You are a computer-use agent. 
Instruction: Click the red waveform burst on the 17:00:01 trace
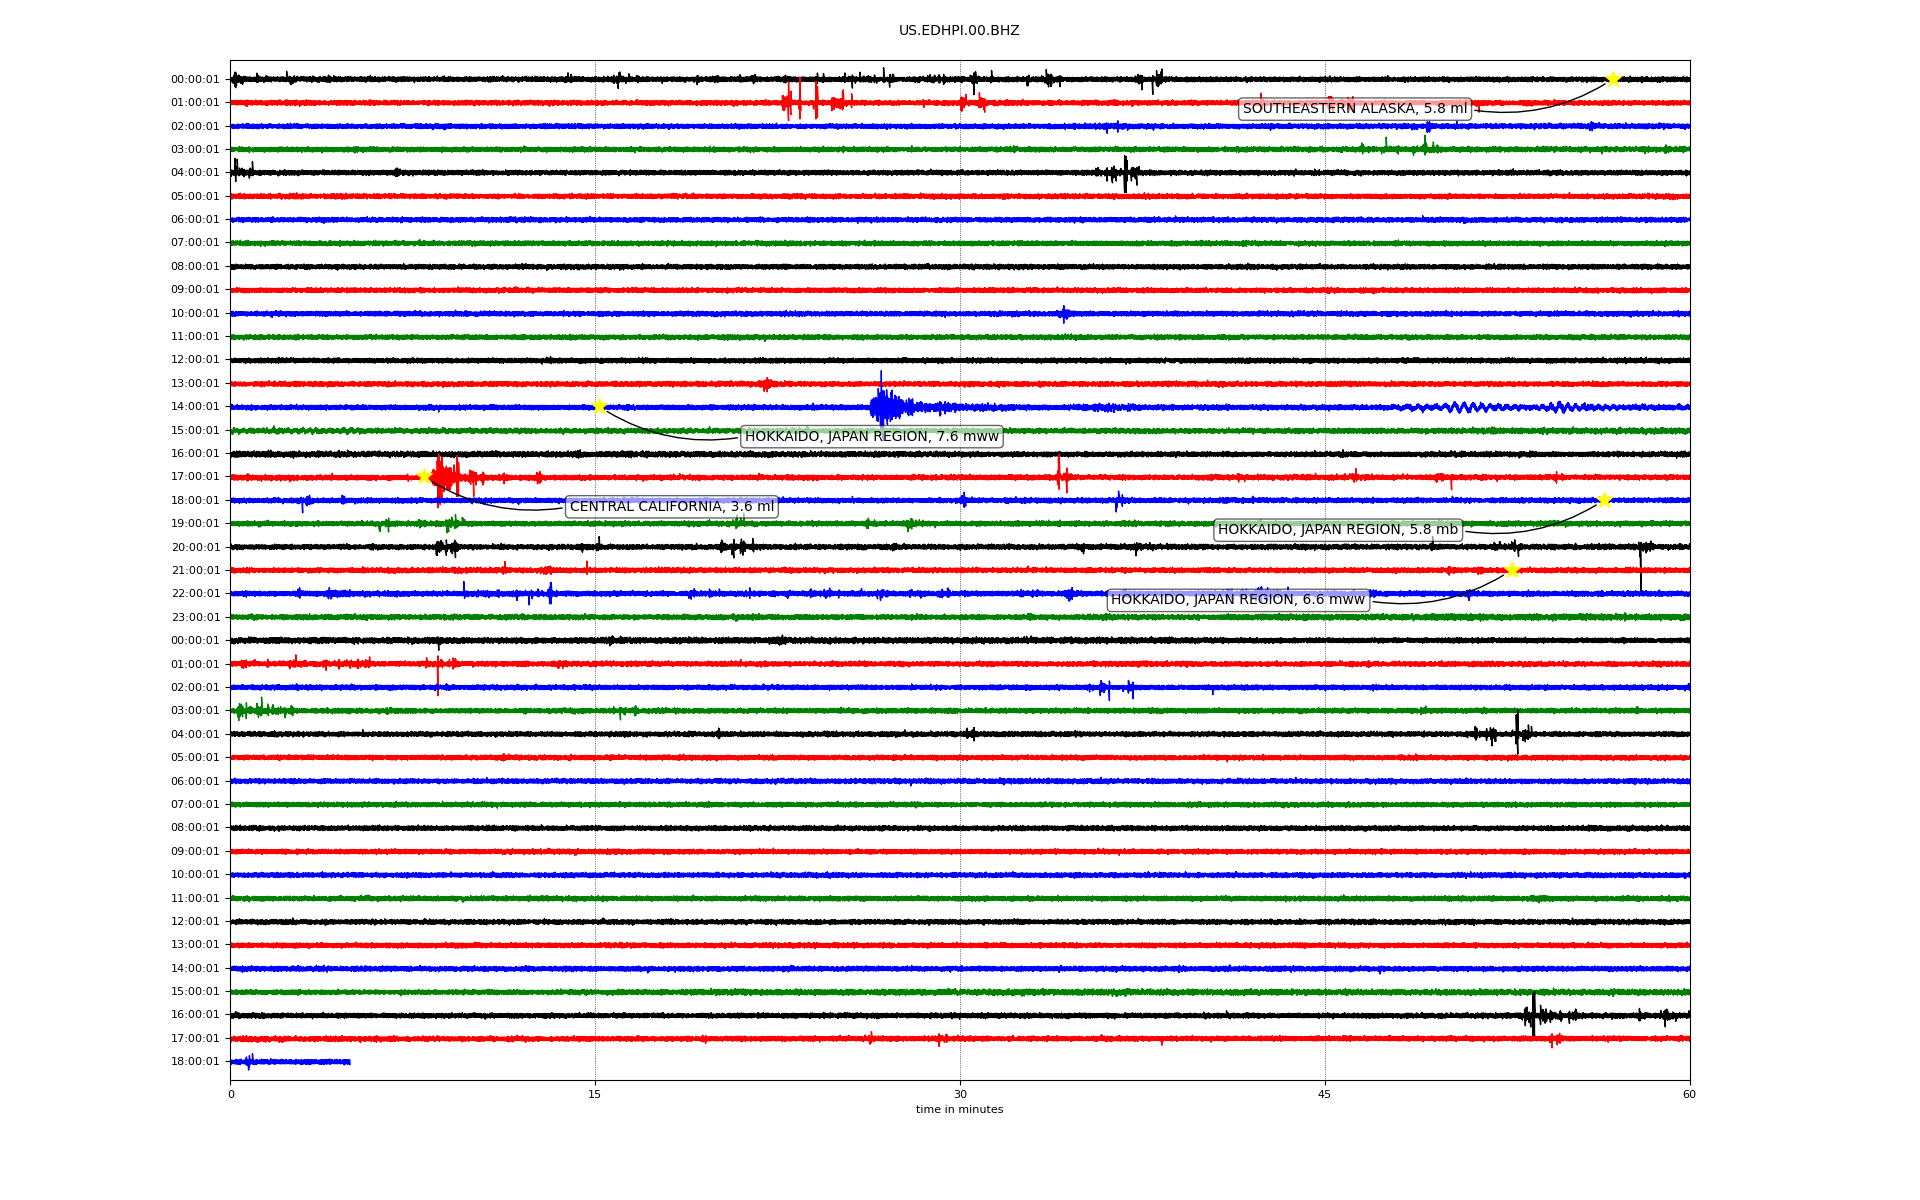coord(445,477)
